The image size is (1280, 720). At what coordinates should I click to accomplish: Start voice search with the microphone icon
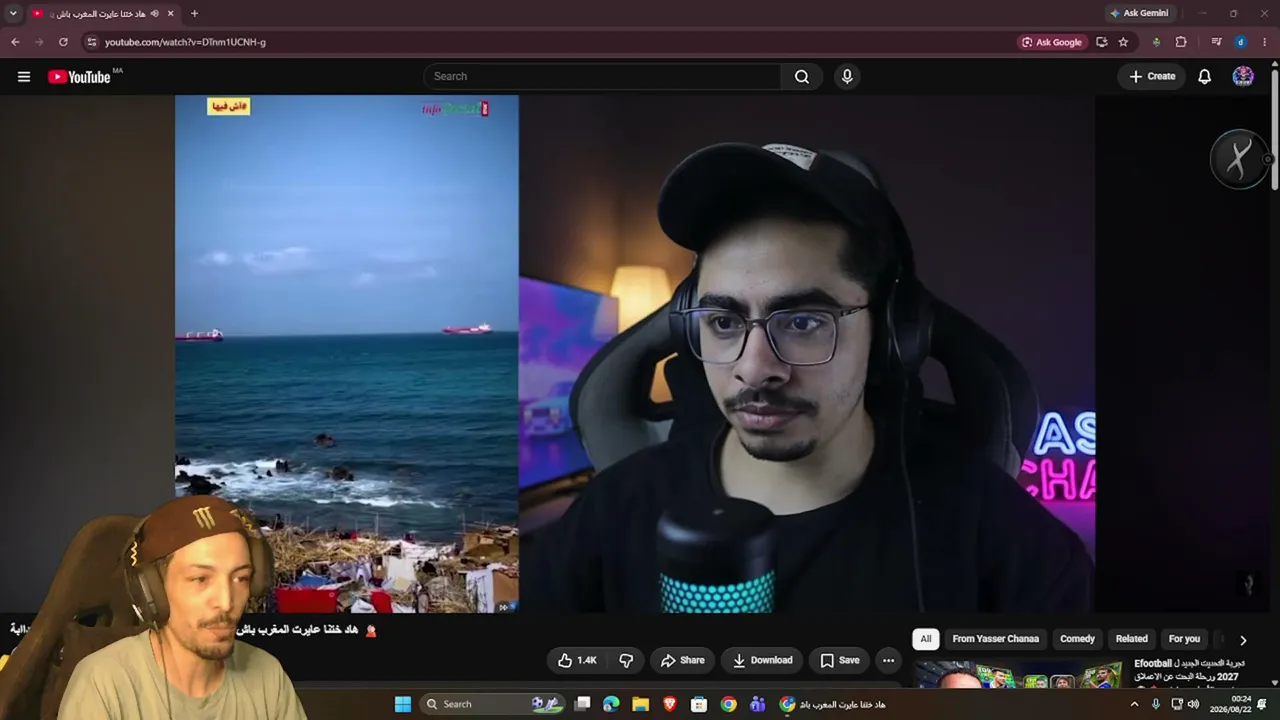tap(847, 76)
